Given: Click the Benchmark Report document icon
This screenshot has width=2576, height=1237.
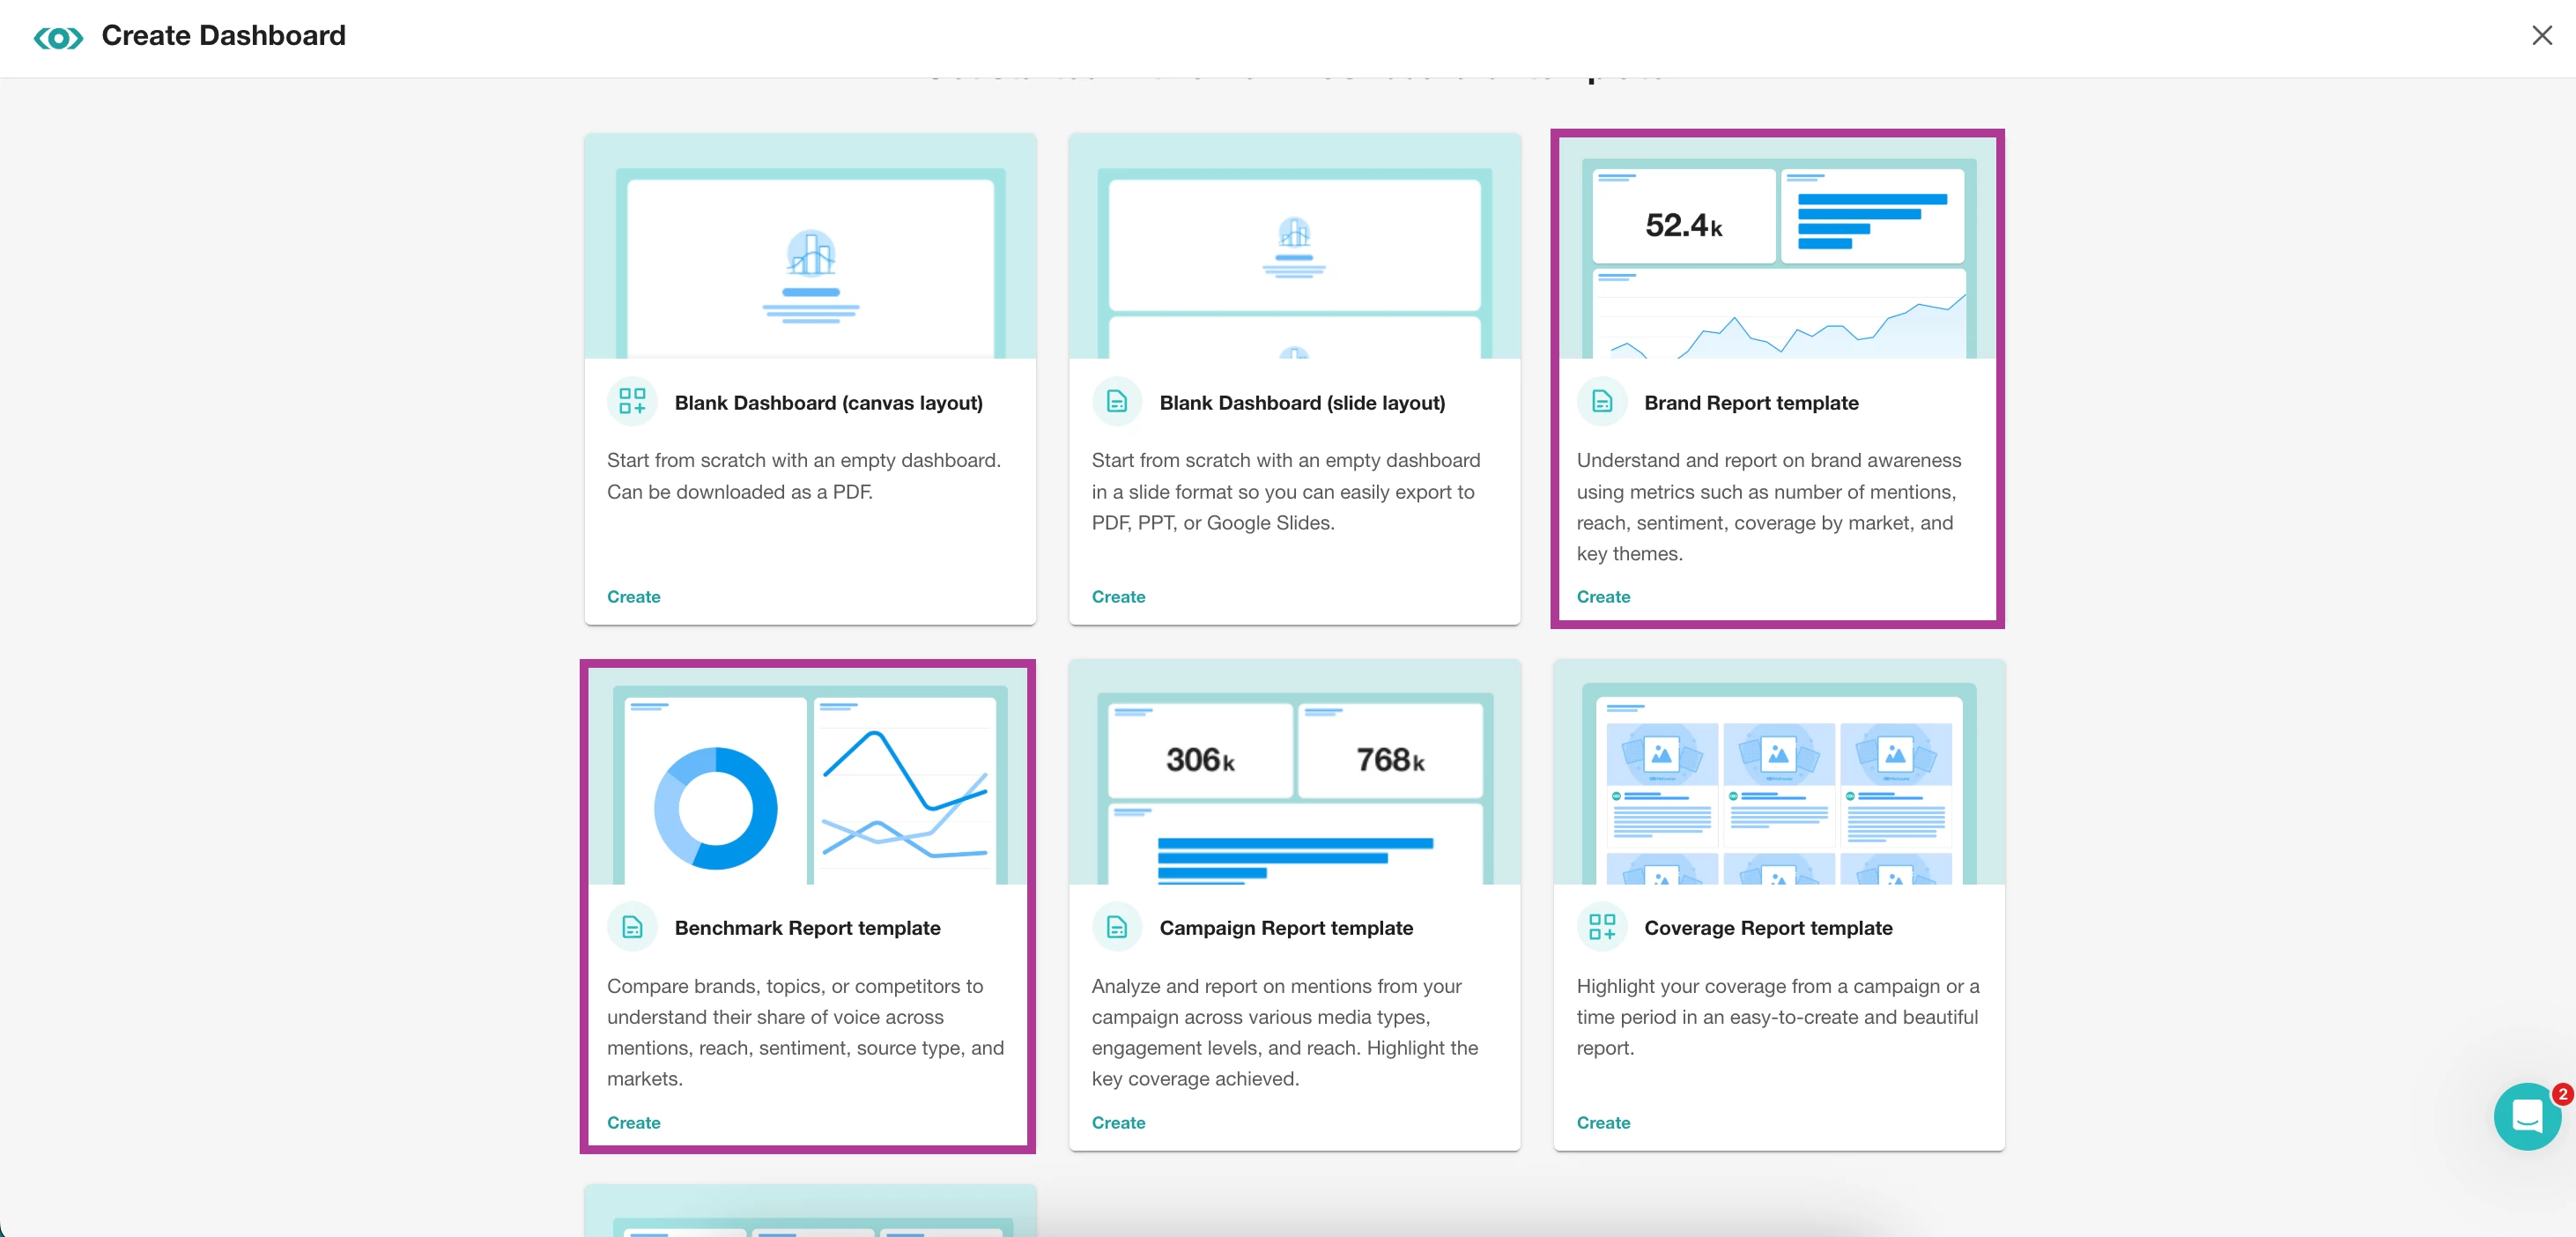Looking at the screenshot, I should (632, 927).
